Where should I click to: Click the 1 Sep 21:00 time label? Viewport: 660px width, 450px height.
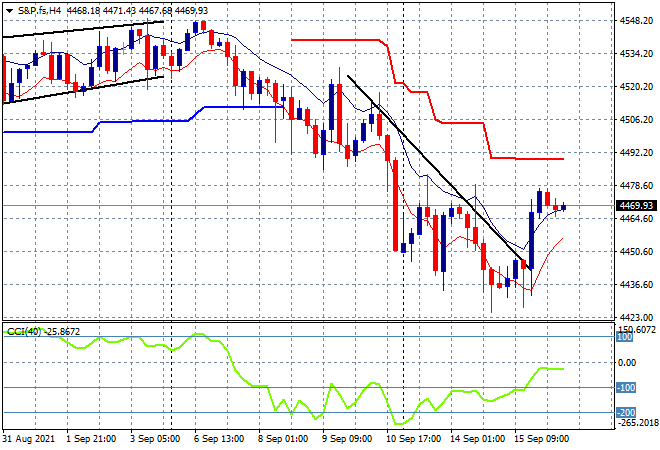tap(91, 439)
